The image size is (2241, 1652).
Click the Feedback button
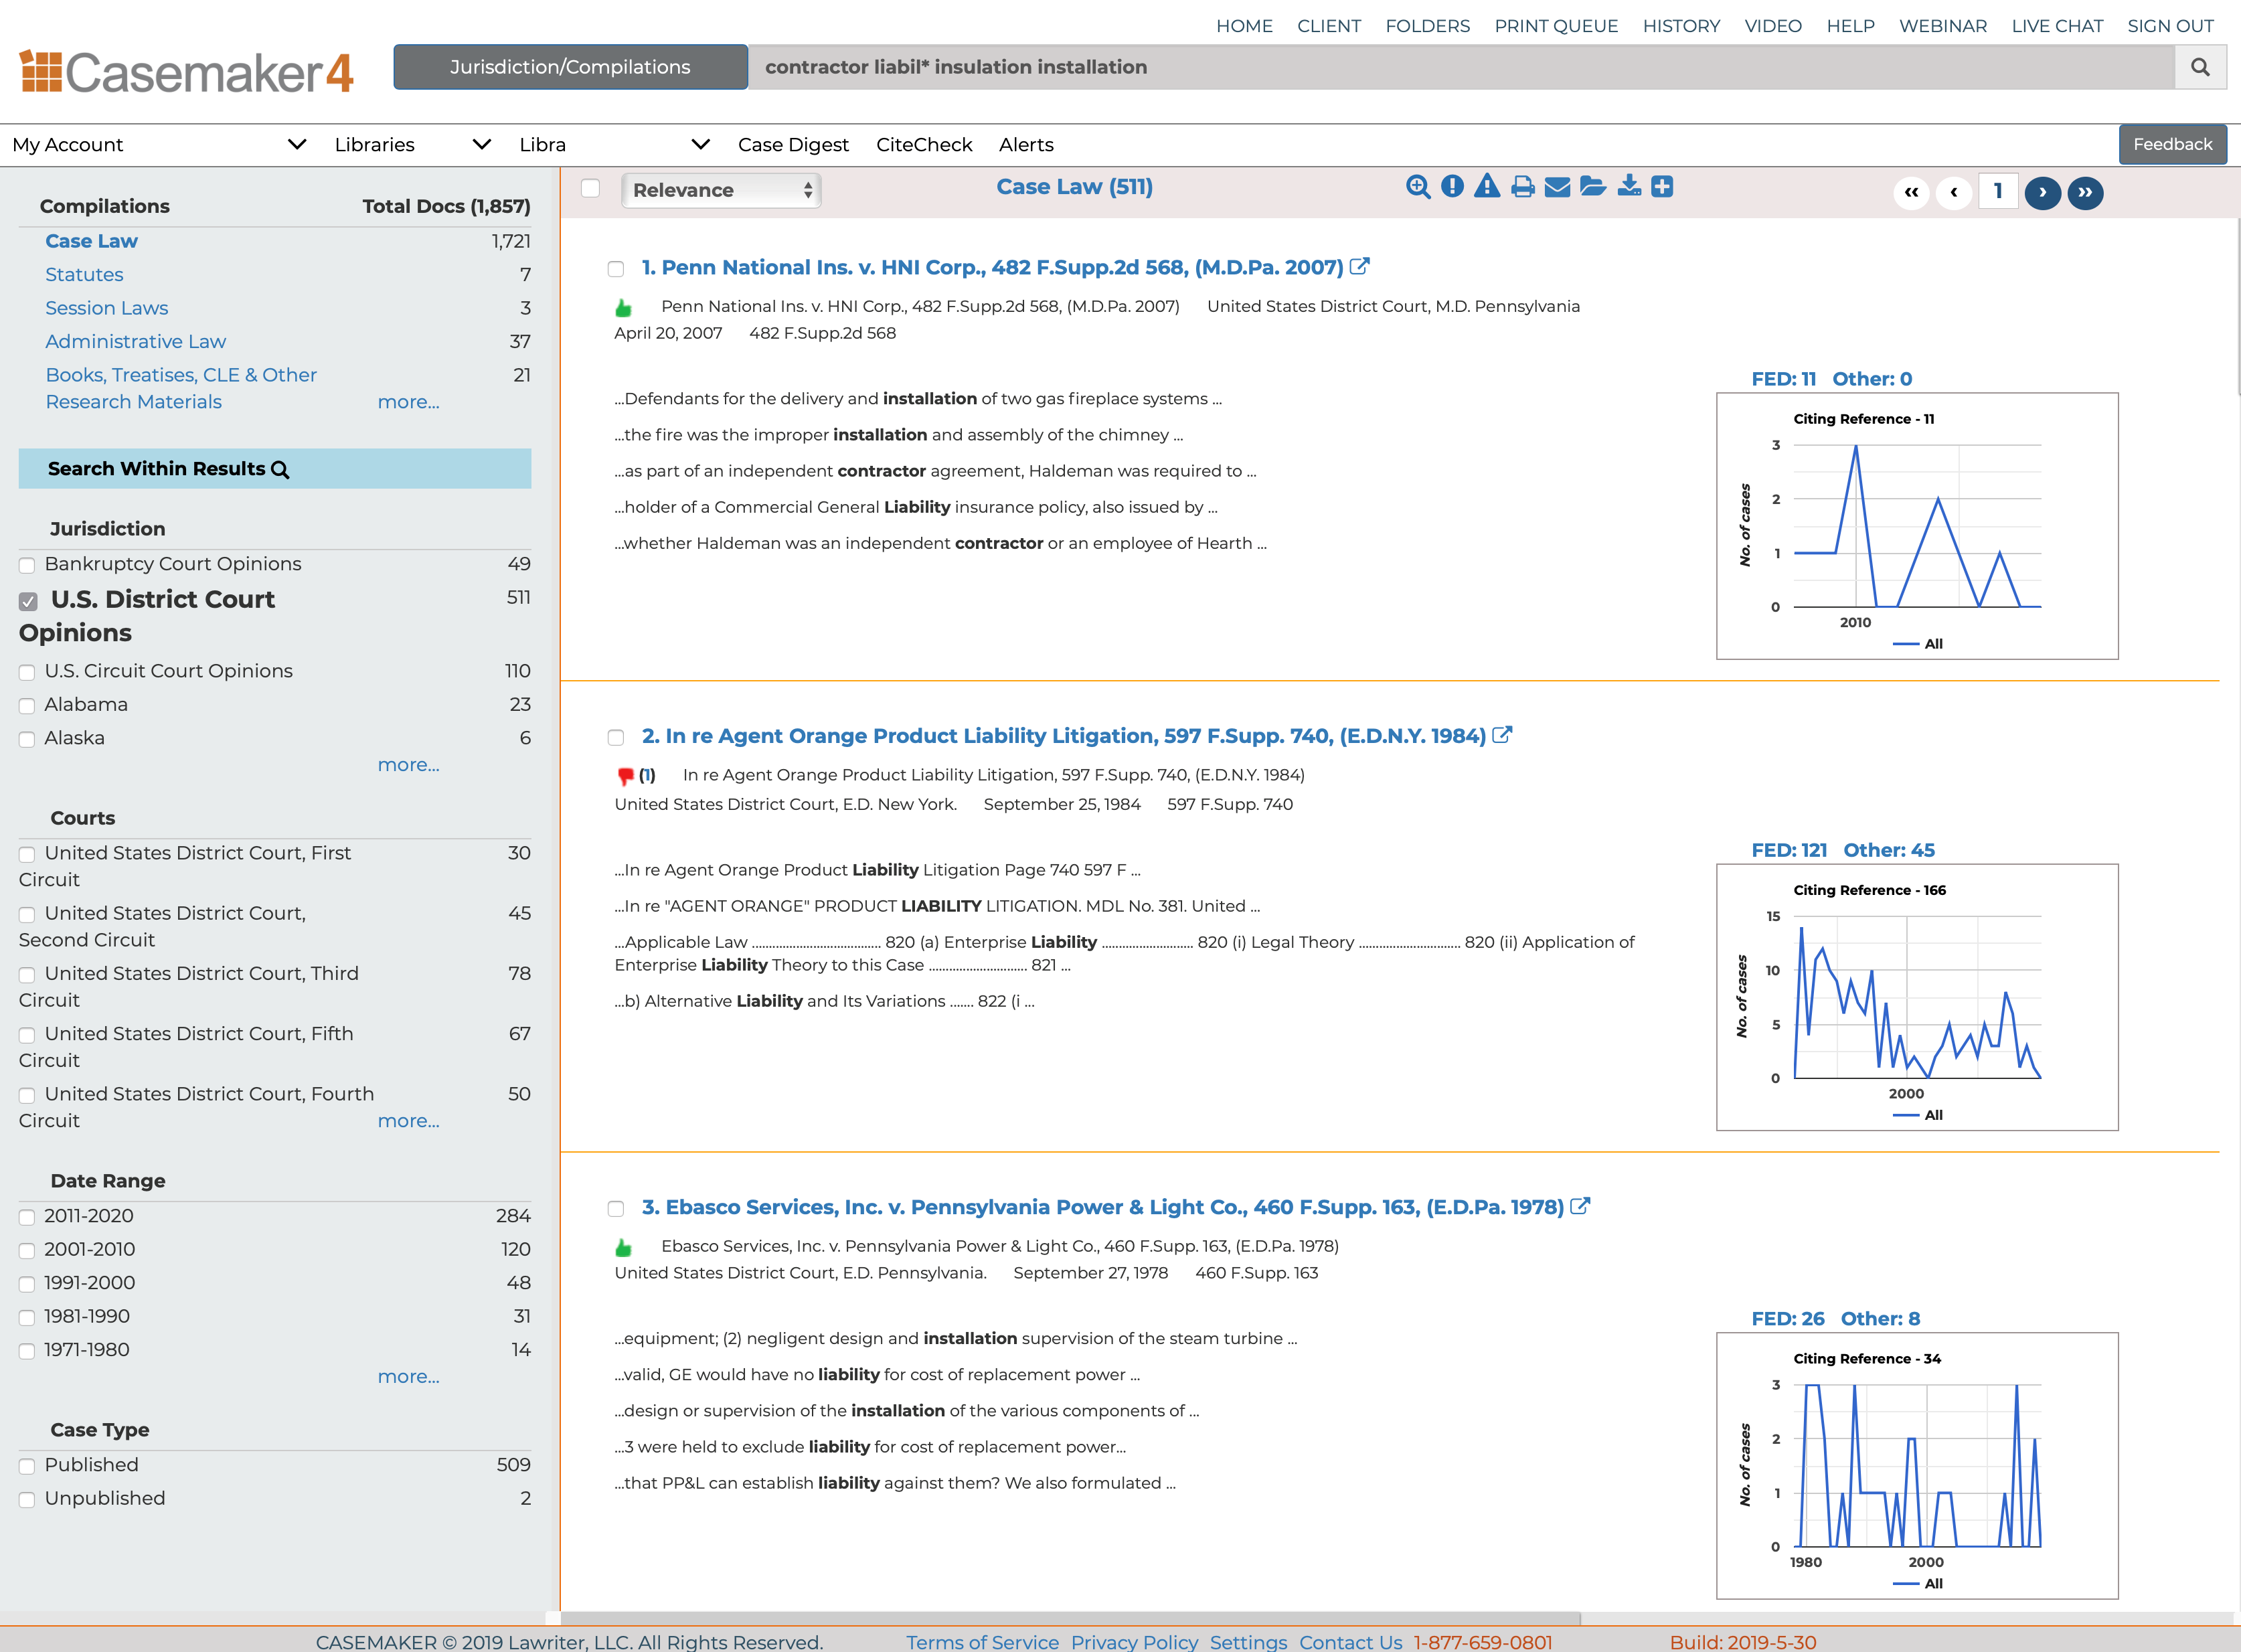pyautogui.click(x=2172, y=144)
